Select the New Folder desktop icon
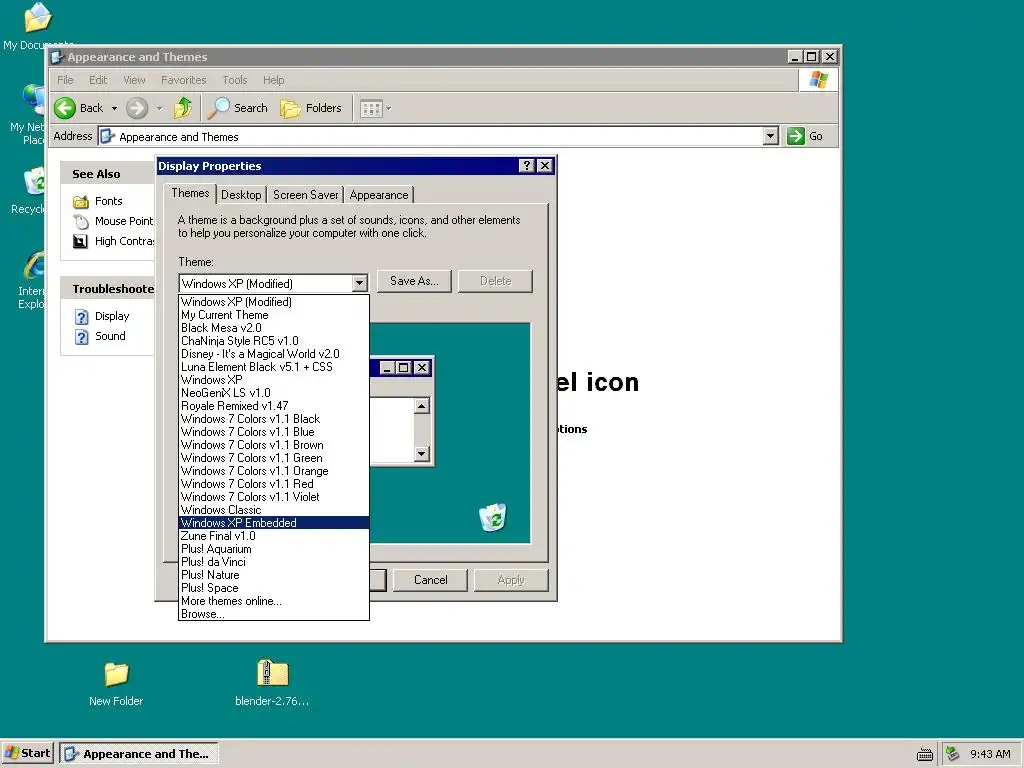 click(116, 673)
